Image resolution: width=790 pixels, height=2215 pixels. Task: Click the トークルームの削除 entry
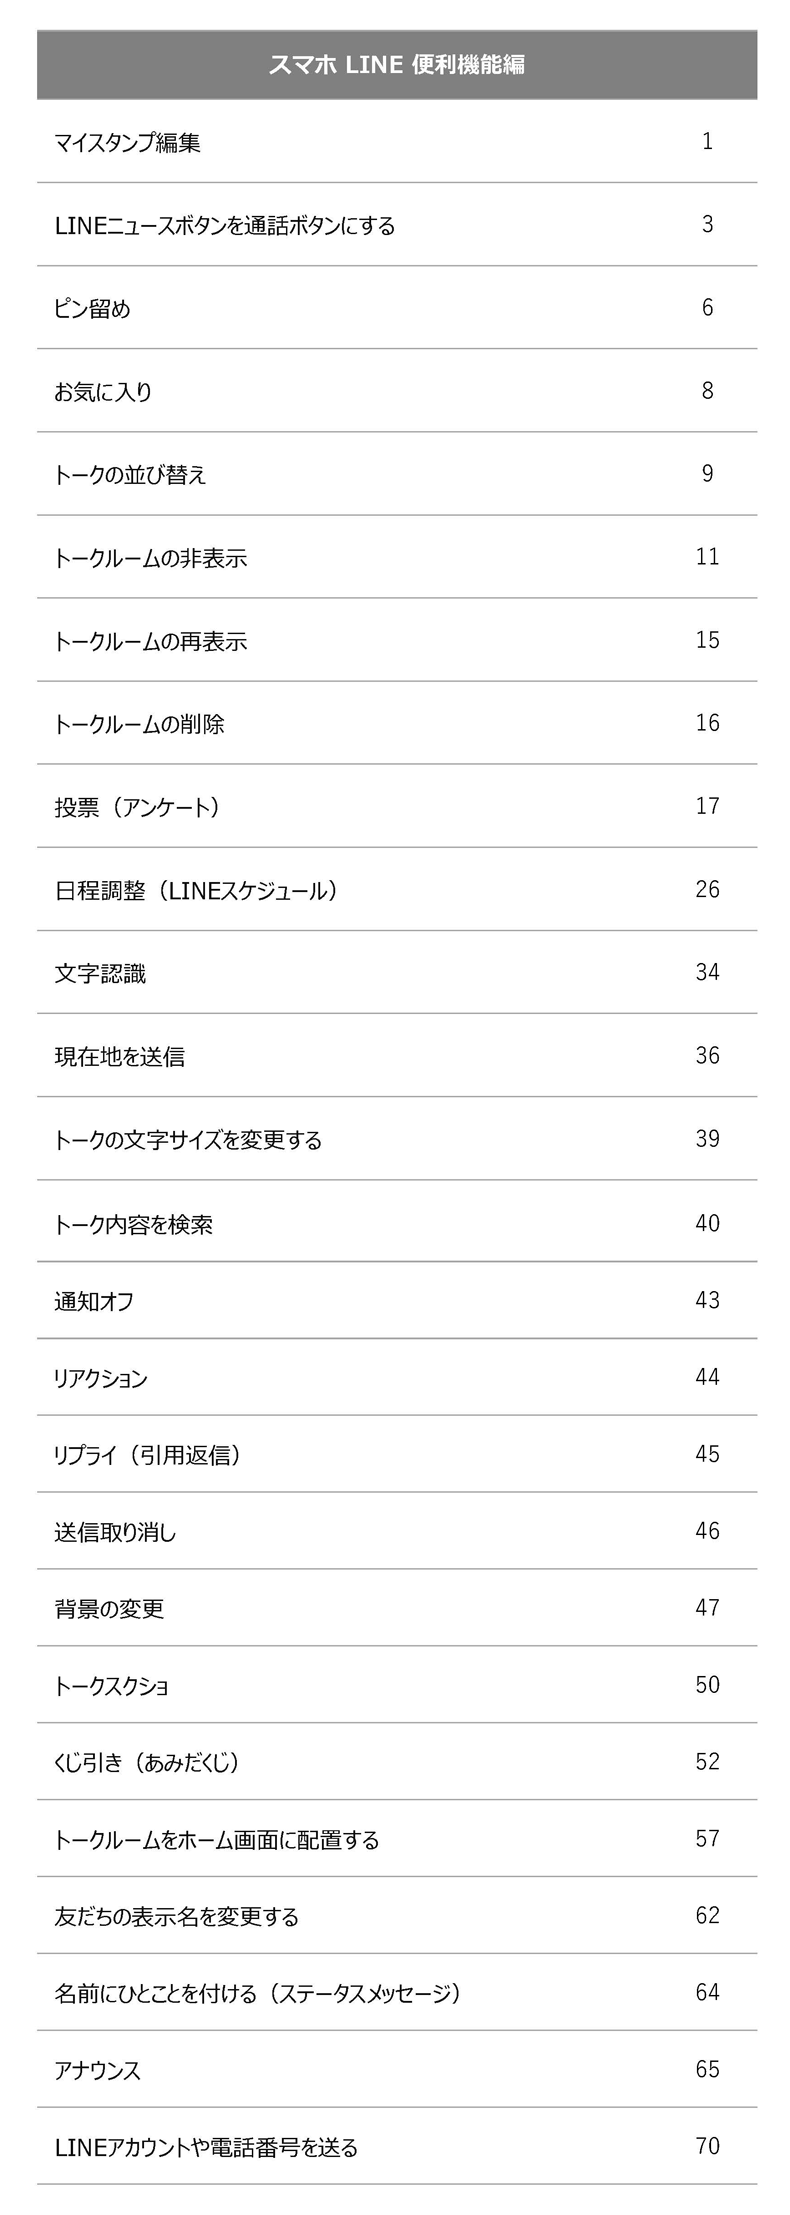coord(140,724)
